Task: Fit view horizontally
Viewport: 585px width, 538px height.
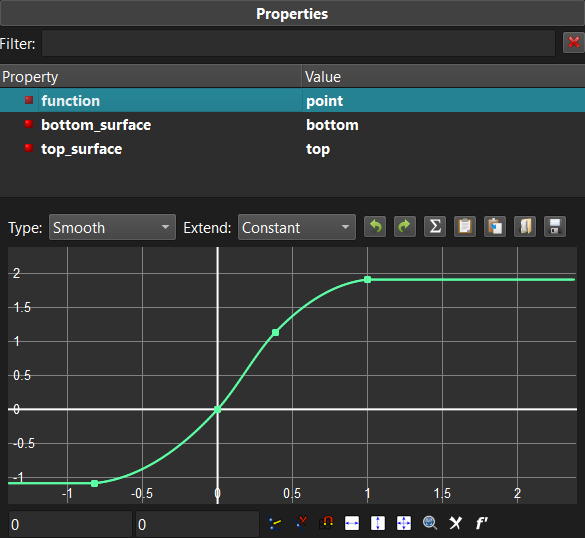Action: pyautogui.click(x=352, y=523)
